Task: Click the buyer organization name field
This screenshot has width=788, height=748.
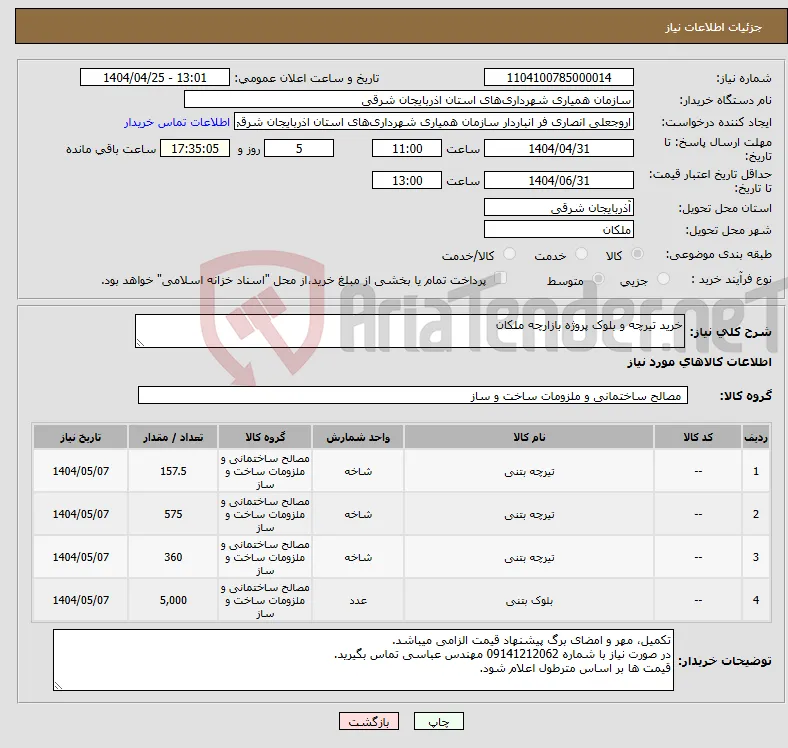Action: click(409, 100)
